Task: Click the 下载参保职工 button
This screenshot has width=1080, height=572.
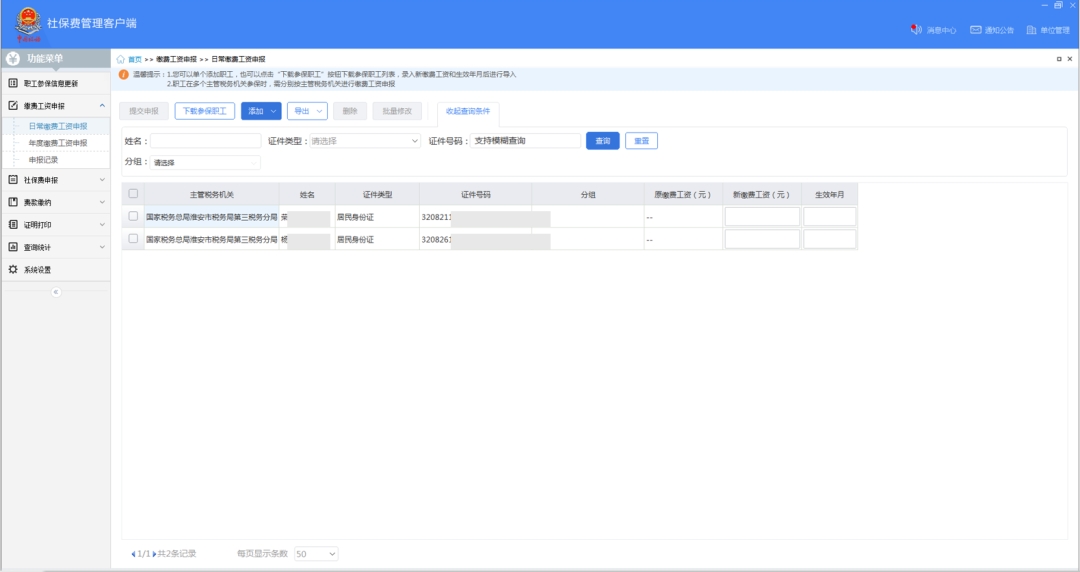Action: 205,111
